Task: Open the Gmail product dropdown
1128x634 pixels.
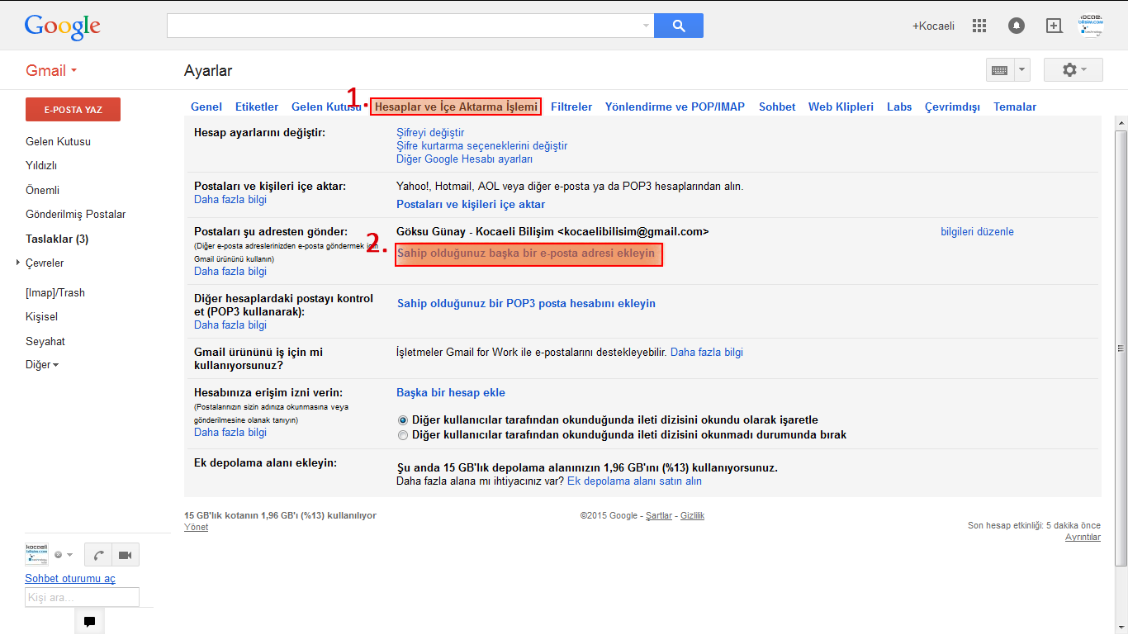Action: [x=51, y=71]
